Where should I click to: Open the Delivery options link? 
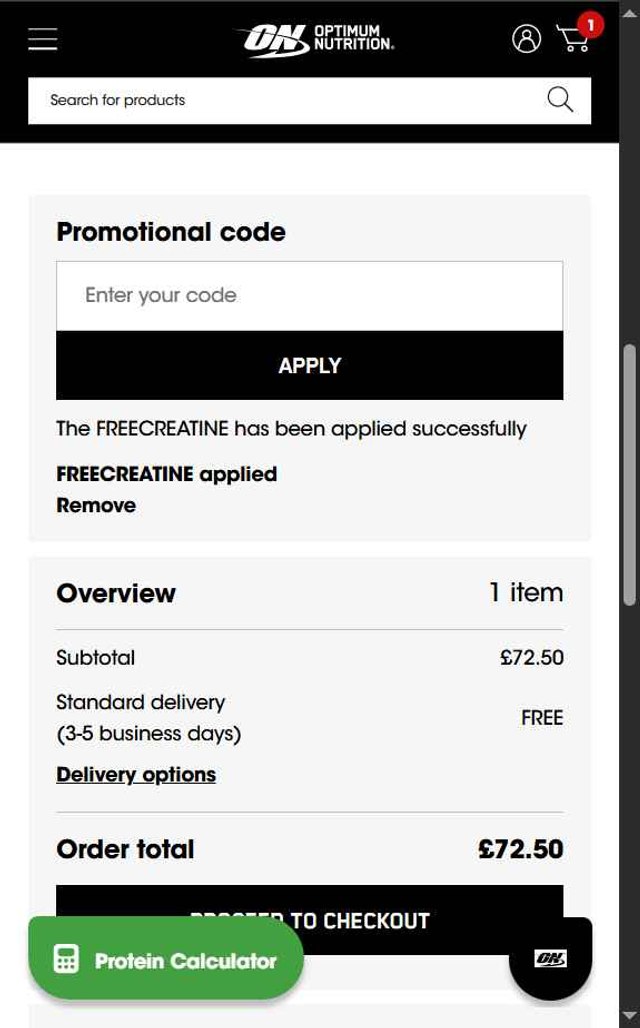(x=136, y=775)
